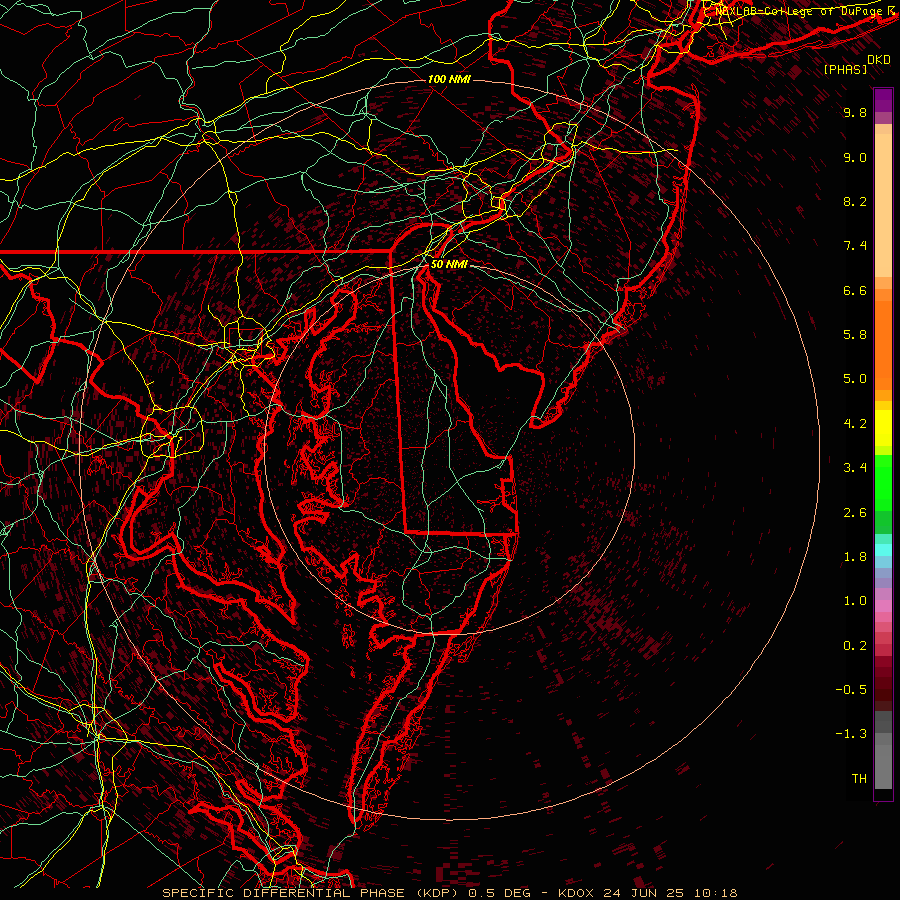Click the "100 NMI" range ring label
900x900 pixels.
point(449,79)
